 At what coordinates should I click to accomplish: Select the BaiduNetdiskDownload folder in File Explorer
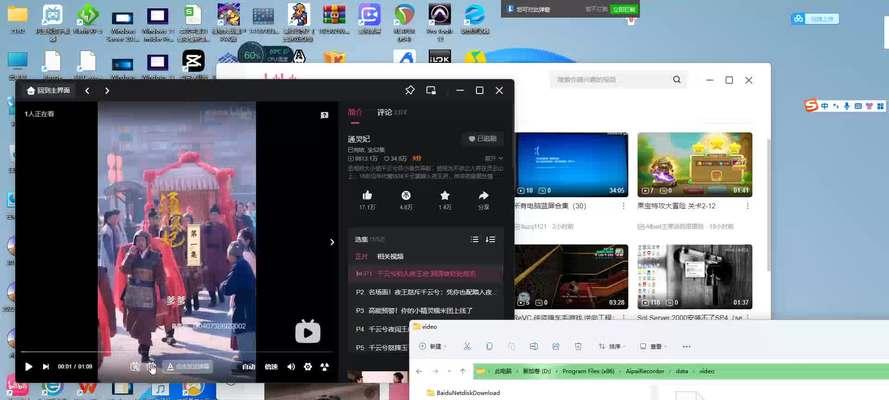pyautogui.click(x=463, y=393)
